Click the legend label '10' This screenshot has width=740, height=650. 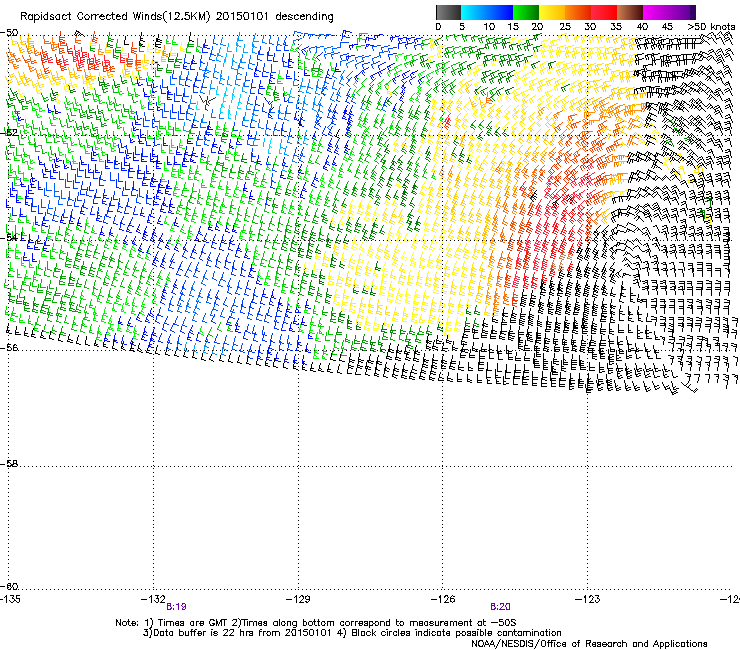pyautogui.click(x=489, y=27)
